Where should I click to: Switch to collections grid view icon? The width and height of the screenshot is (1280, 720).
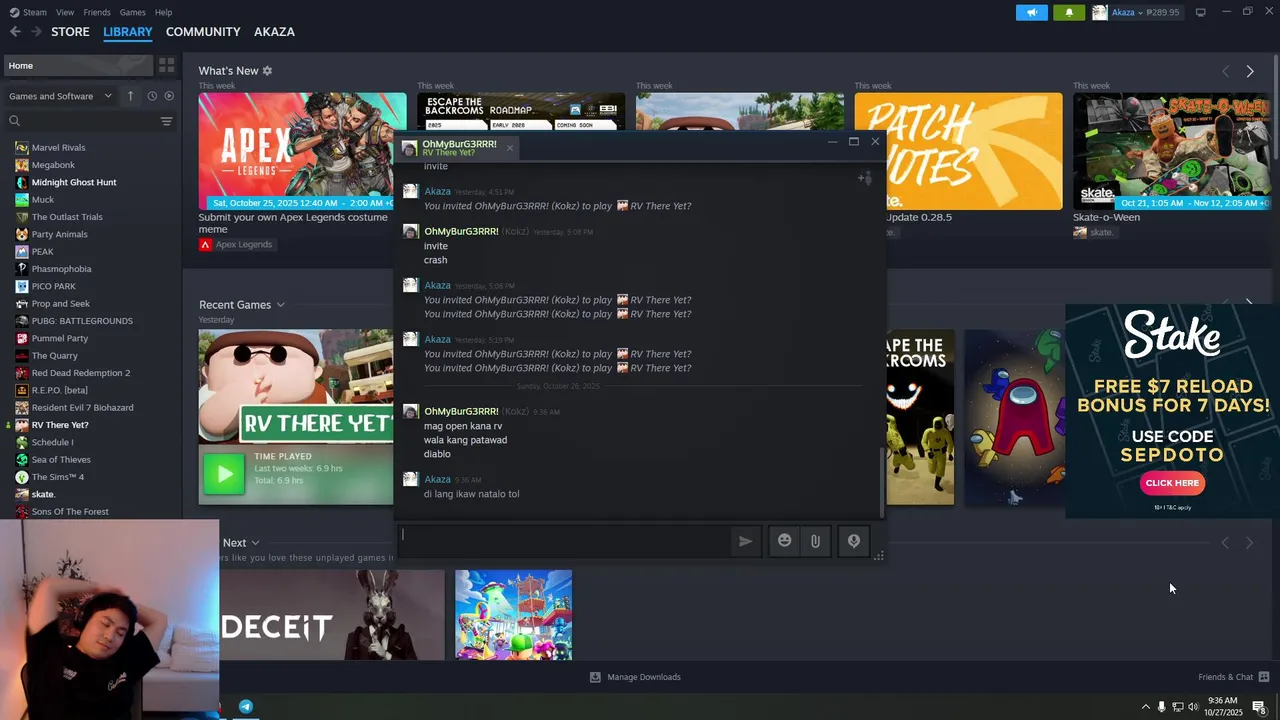coord(167,65)
